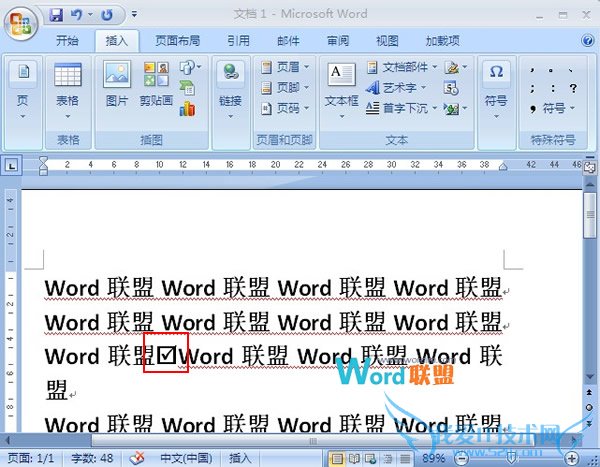Click 页面: 1/1 page indicator
The image size is (600, 467).
31,458
